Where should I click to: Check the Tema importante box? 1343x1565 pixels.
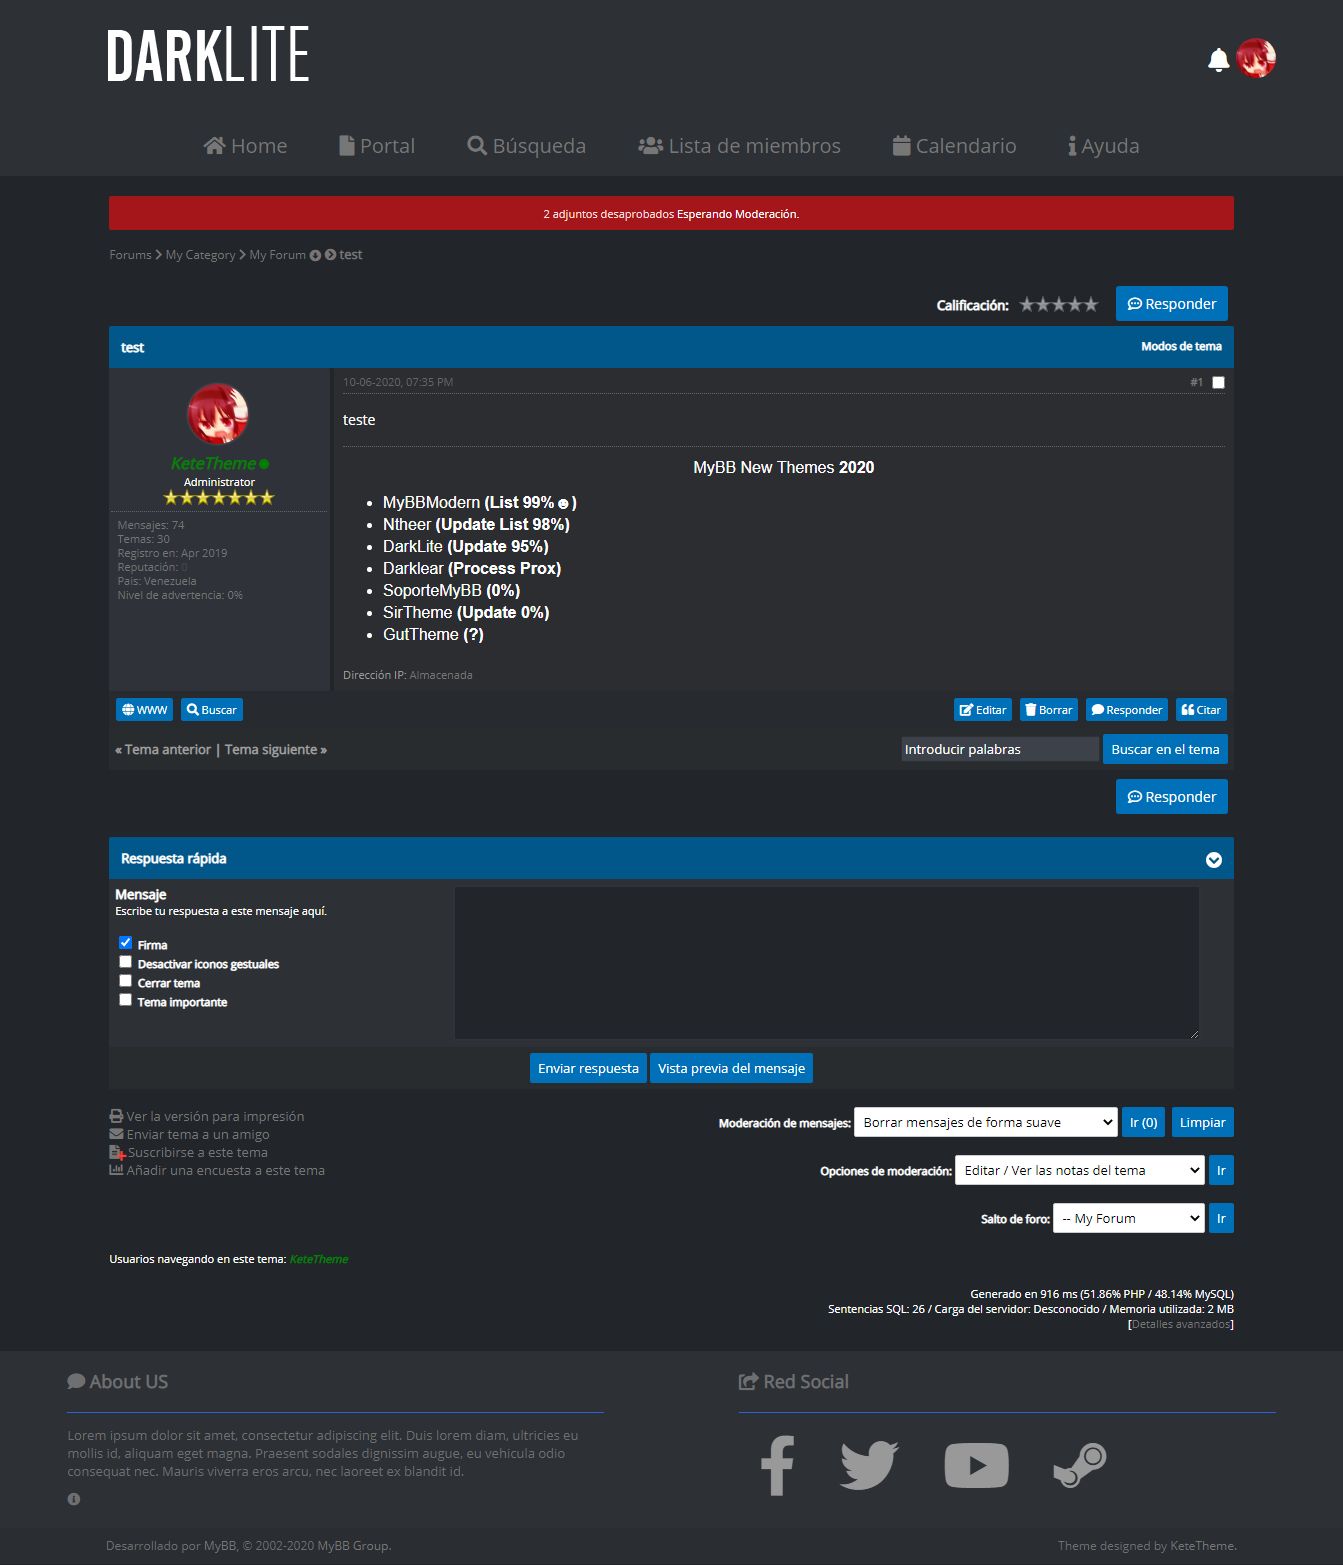pyautogui.click(x=125, y=999)
